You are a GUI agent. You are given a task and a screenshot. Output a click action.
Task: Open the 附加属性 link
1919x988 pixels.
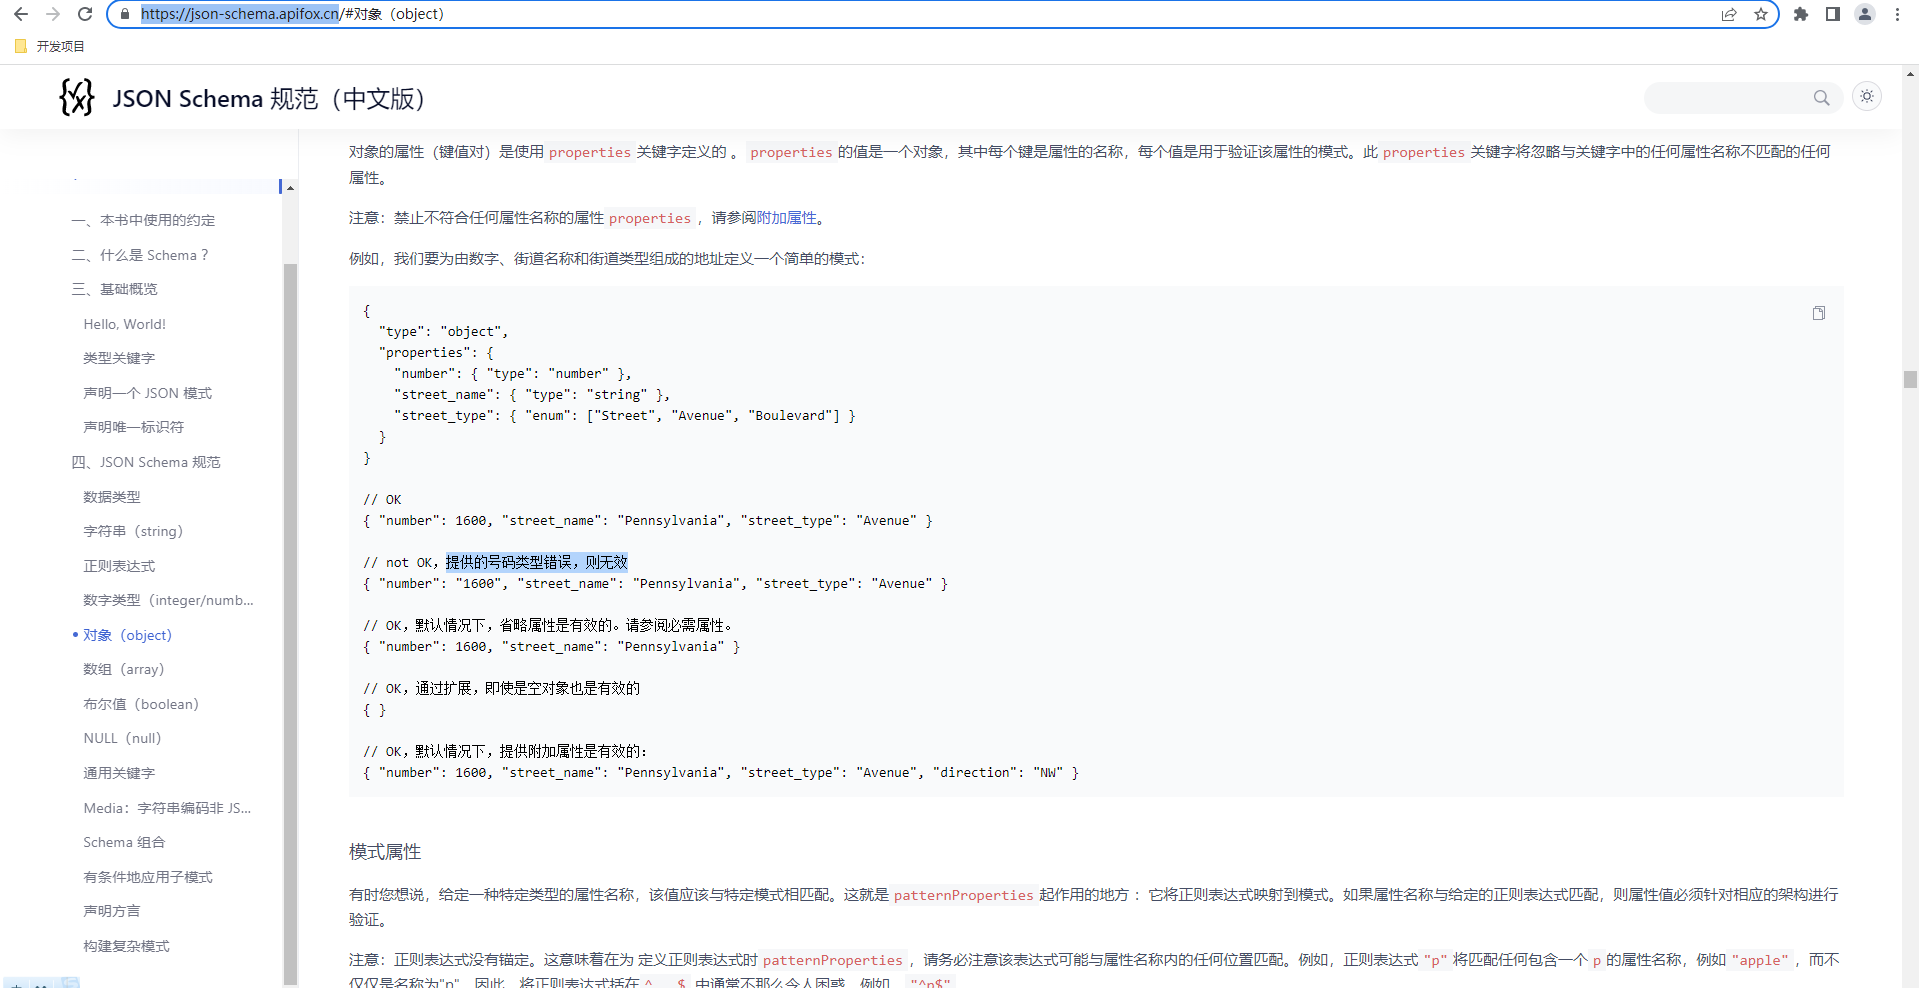point(787,218)
